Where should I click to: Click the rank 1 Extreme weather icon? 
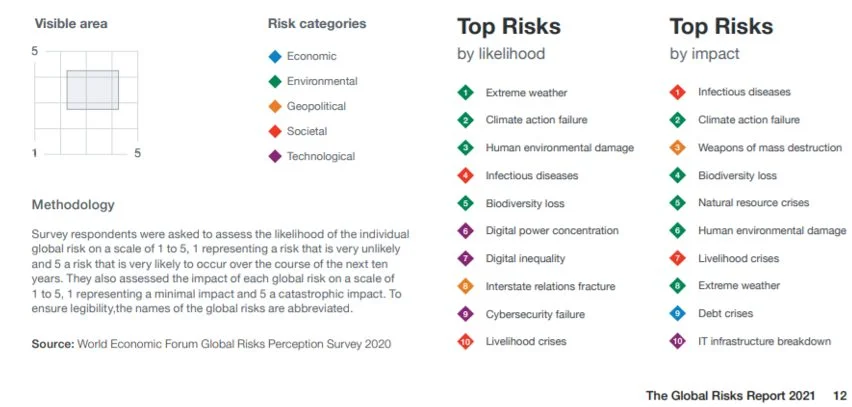click(465, 93)
